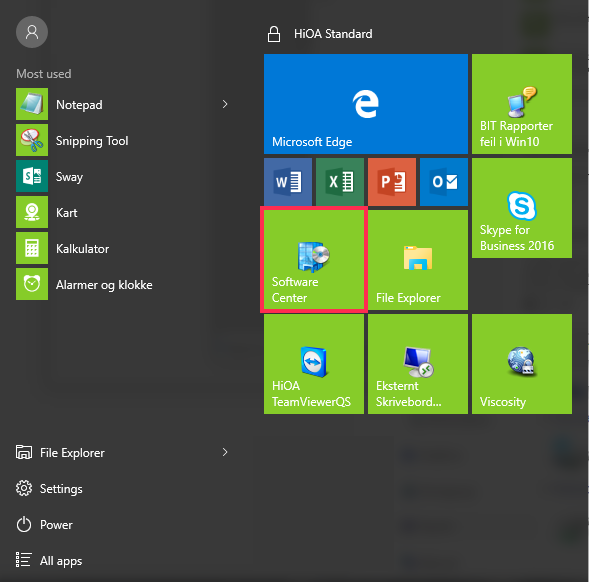589x582 pixels.
Task: Open Software Center tile
Action: (x=314, y=260)
